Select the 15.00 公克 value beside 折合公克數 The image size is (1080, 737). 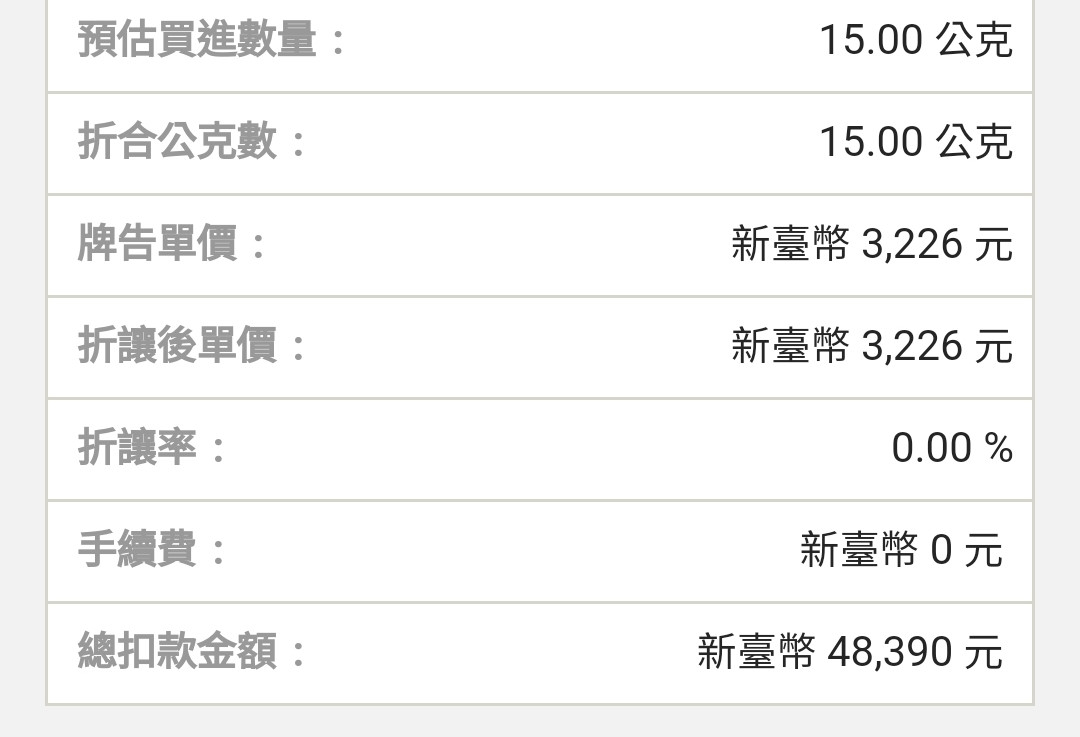[915, 142]
